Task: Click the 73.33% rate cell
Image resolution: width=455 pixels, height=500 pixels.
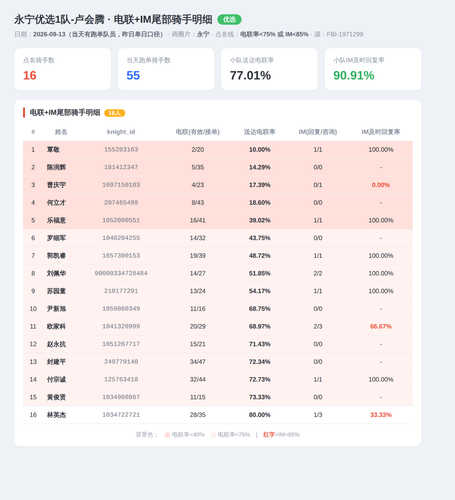Action: [260, 397]
